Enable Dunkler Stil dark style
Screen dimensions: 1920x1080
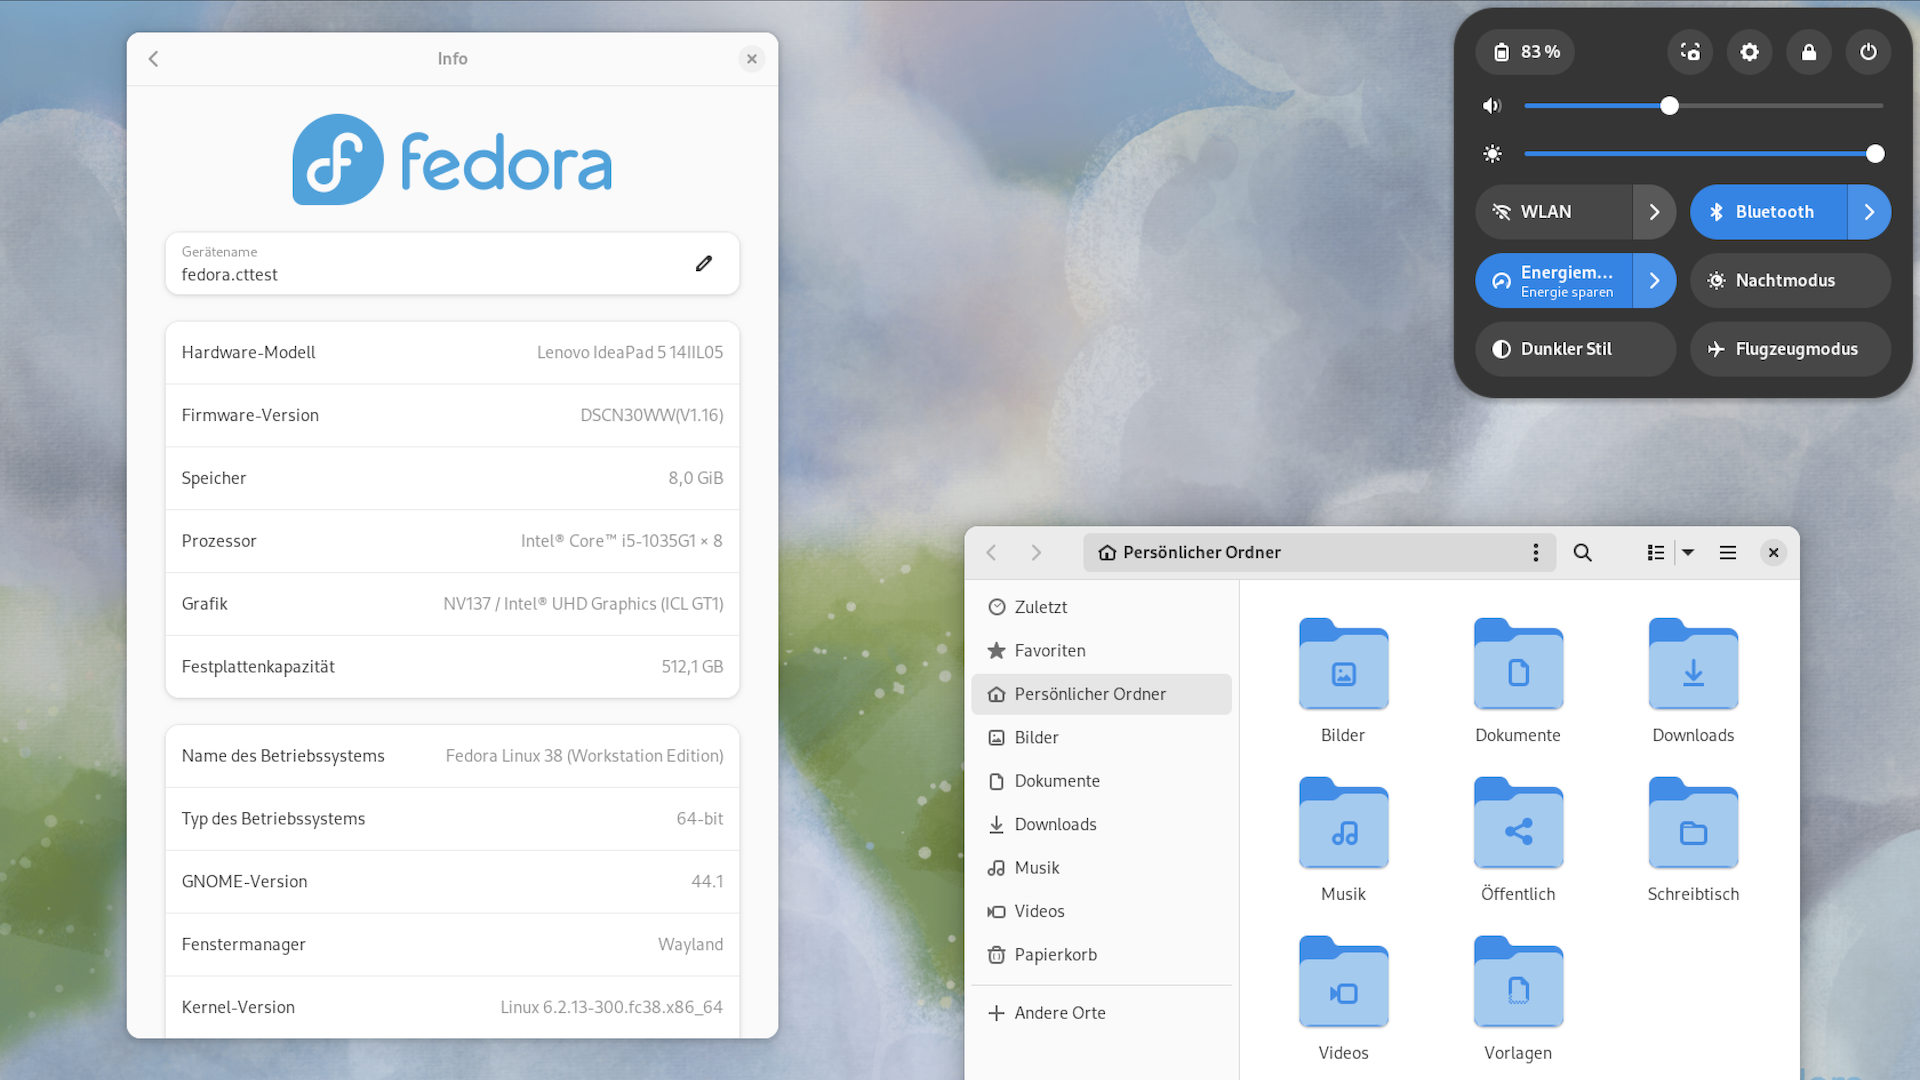click(1574, 349)
